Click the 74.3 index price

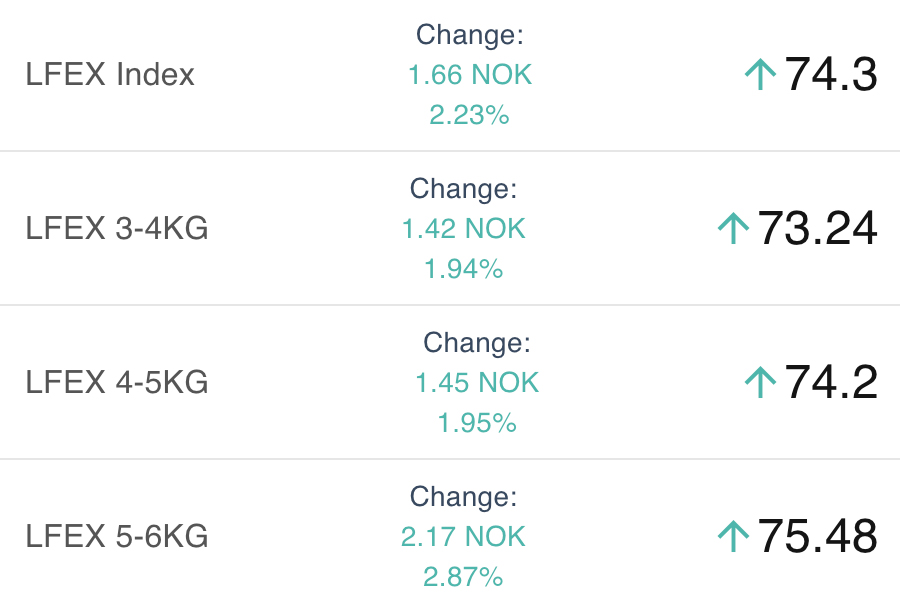point(831,75)
